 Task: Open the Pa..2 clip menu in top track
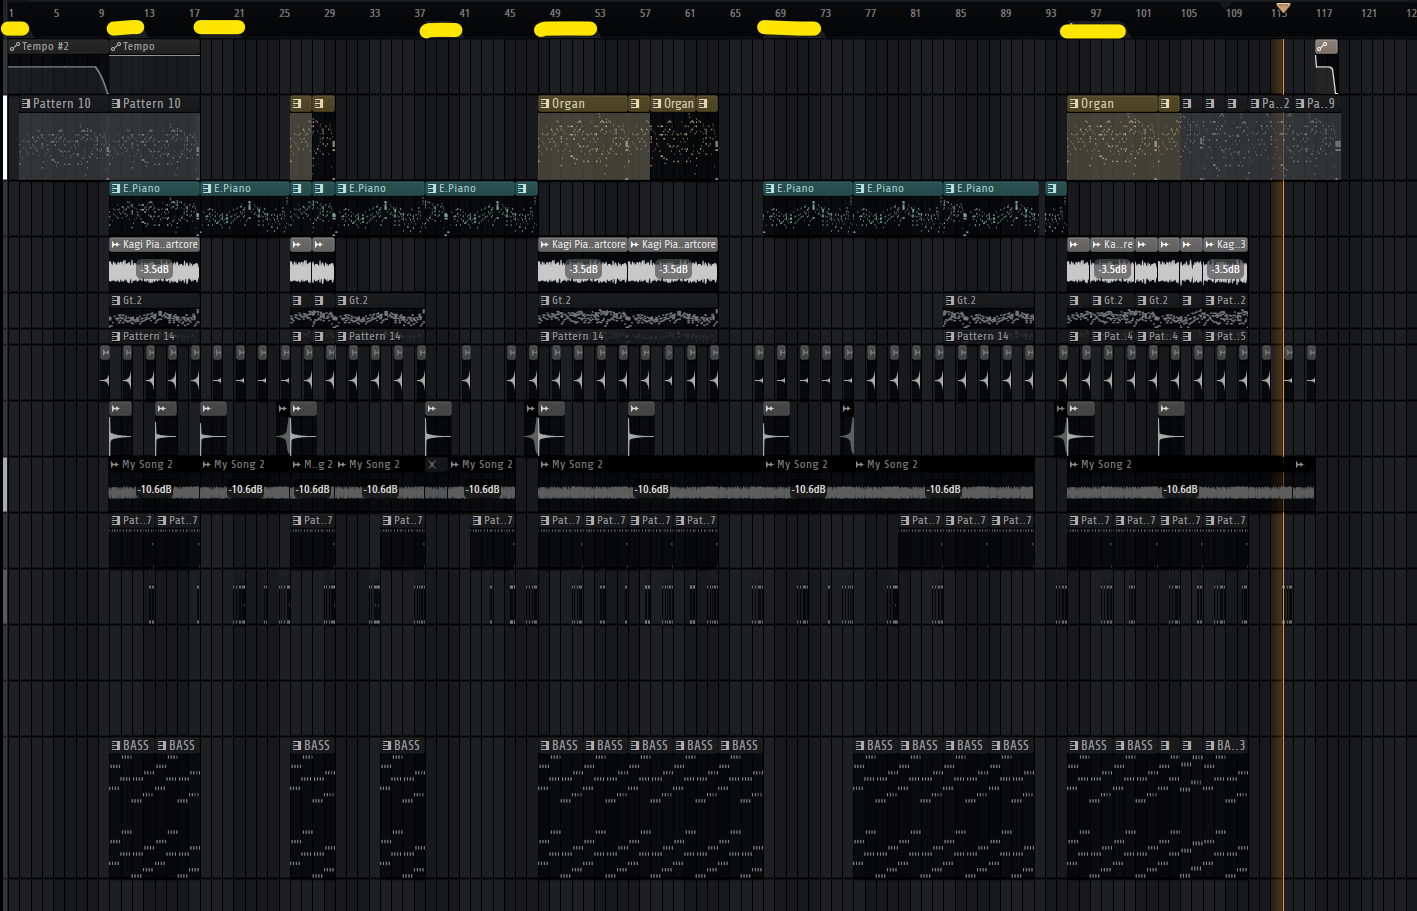pos(1255,104)
